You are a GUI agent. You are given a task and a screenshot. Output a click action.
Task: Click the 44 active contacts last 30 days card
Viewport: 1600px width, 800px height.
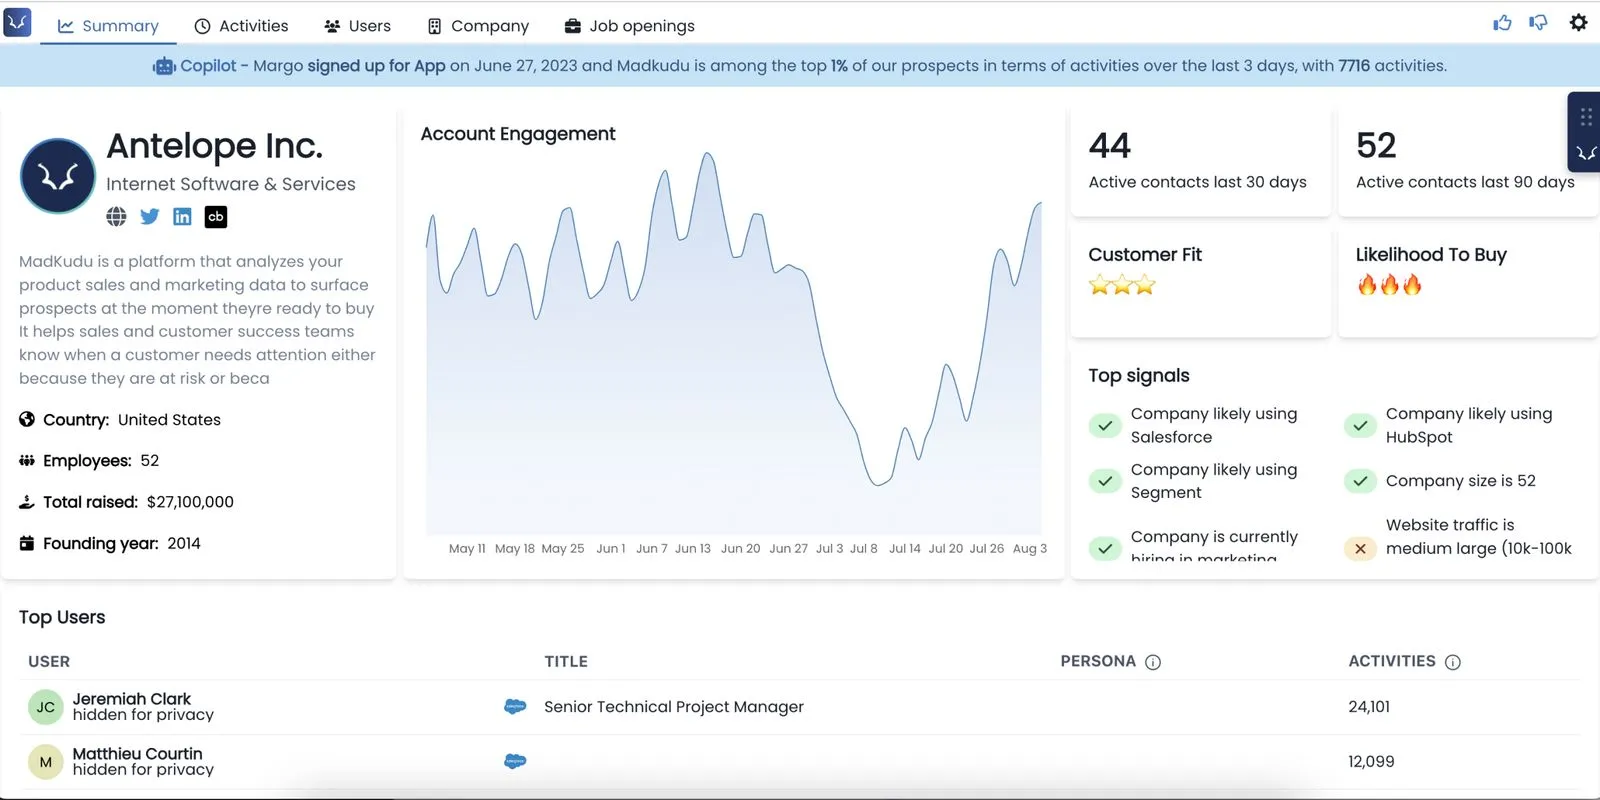[x=1200, y=161]
